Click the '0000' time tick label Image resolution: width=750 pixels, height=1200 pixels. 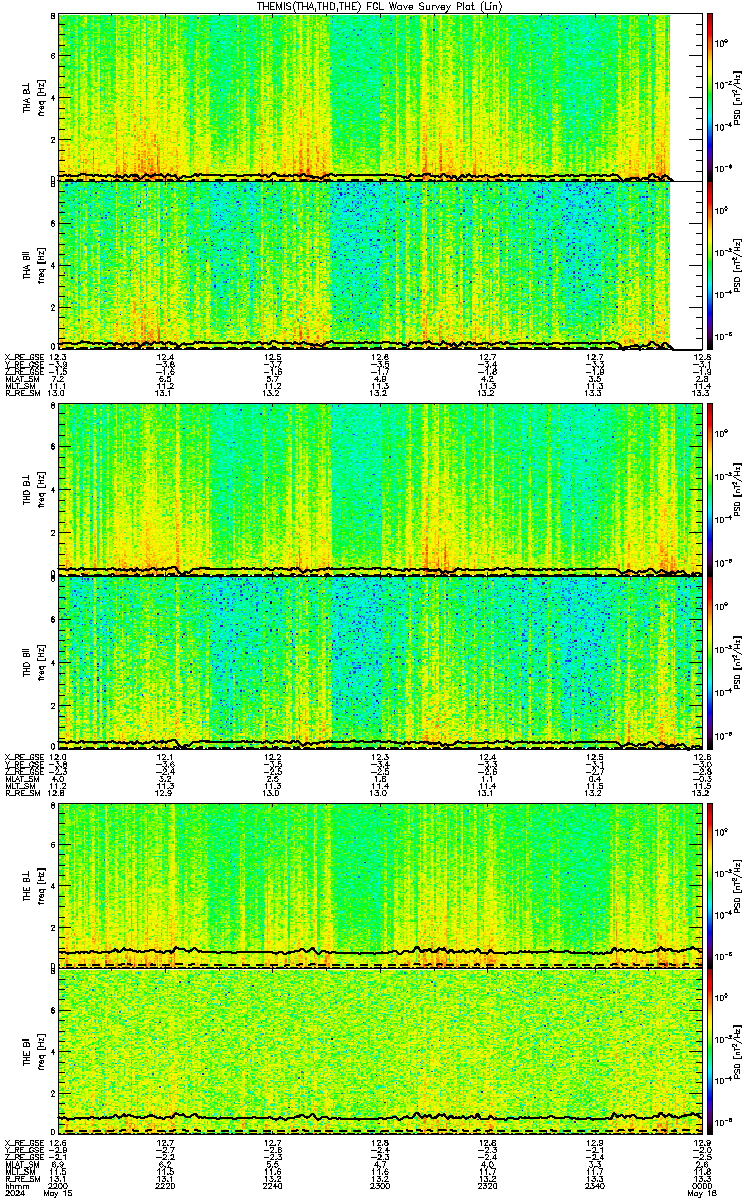tap(700, 1184)
